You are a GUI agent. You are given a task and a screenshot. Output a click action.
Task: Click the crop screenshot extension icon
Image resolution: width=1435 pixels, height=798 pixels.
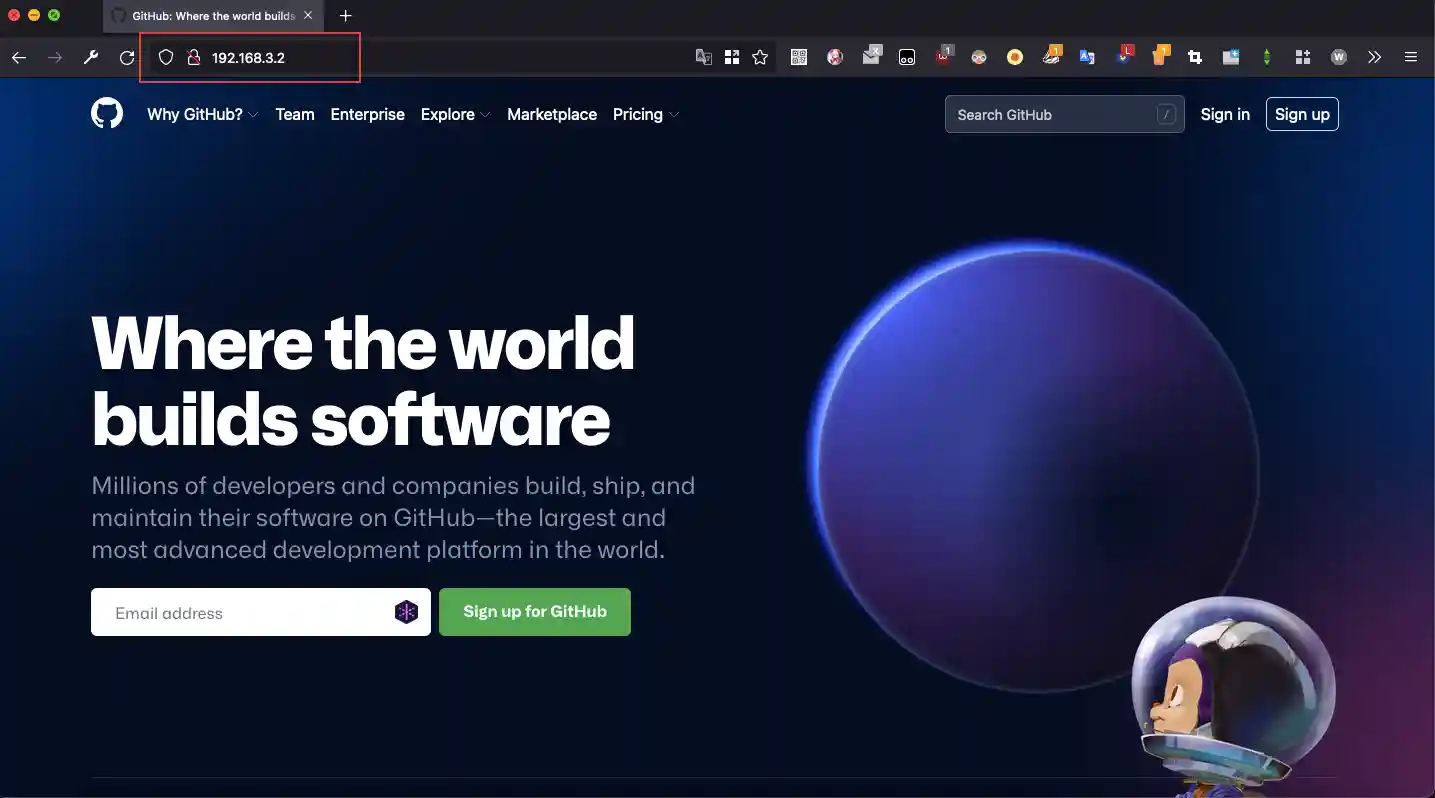[x=1195, y=58]
